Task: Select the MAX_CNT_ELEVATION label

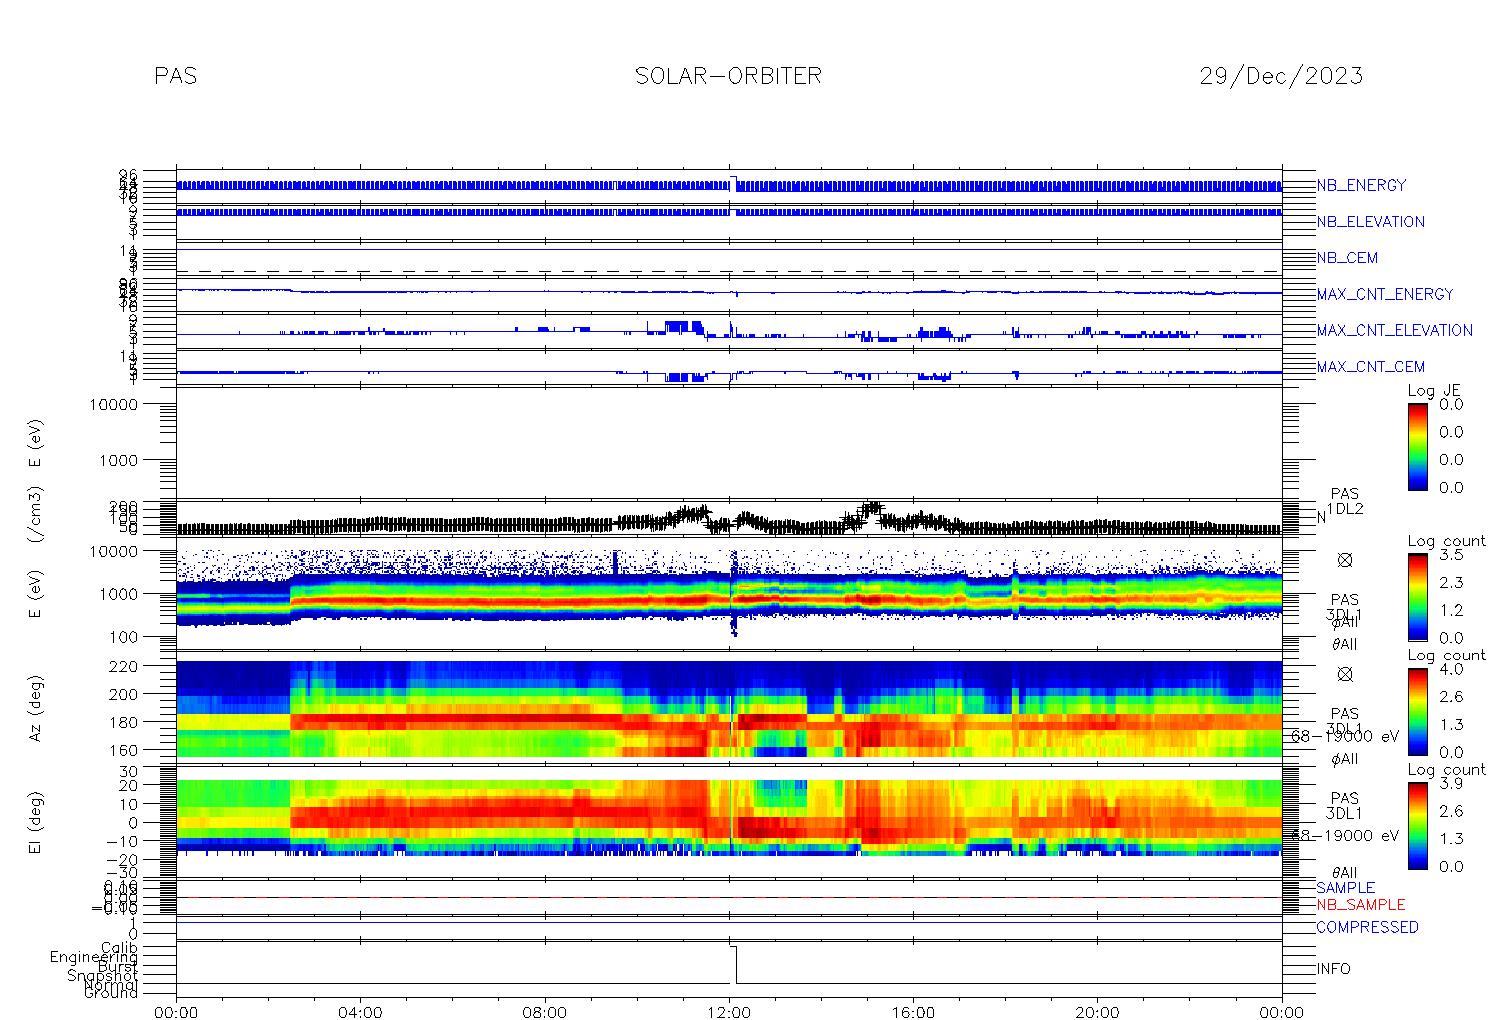Action: (1394, 330)
